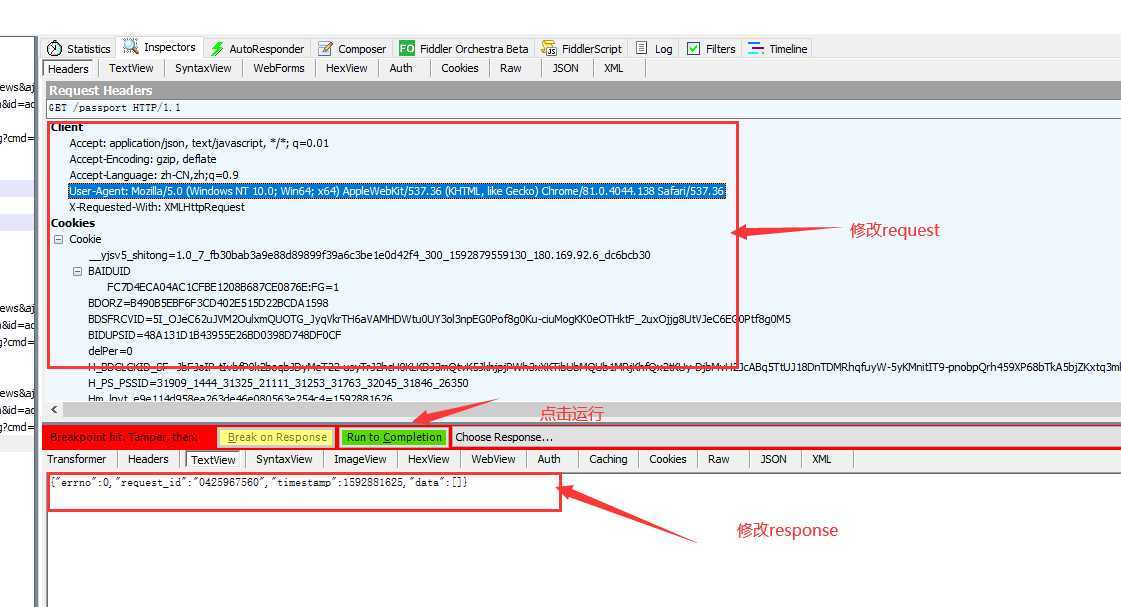The width and height of the screenshot is (1121, 607).
Task: Select the request Raw tab
Action: point(510,68)
